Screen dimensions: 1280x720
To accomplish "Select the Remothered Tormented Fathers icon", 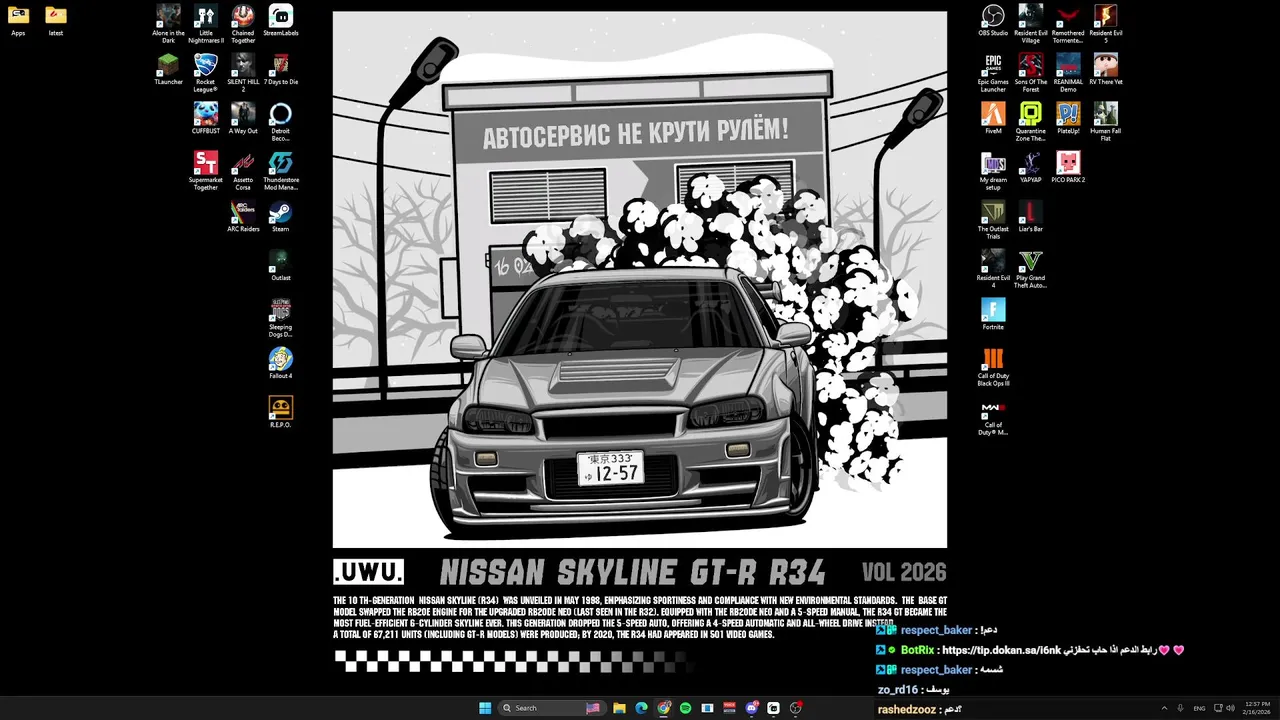I will [x=1068, y=24].
